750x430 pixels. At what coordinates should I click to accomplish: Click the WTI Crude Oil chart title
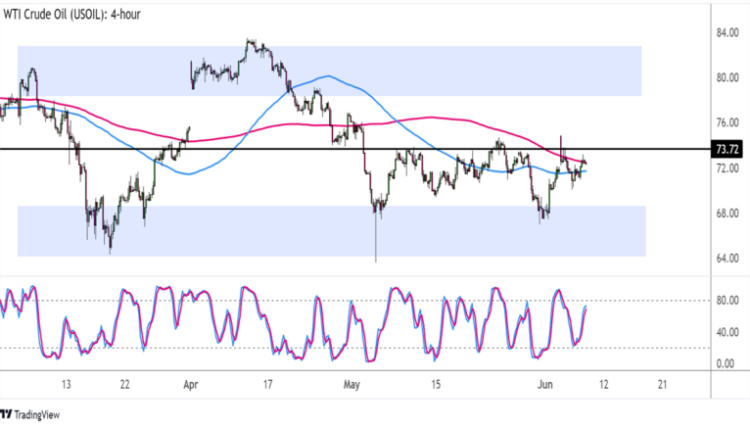[89, 11]
